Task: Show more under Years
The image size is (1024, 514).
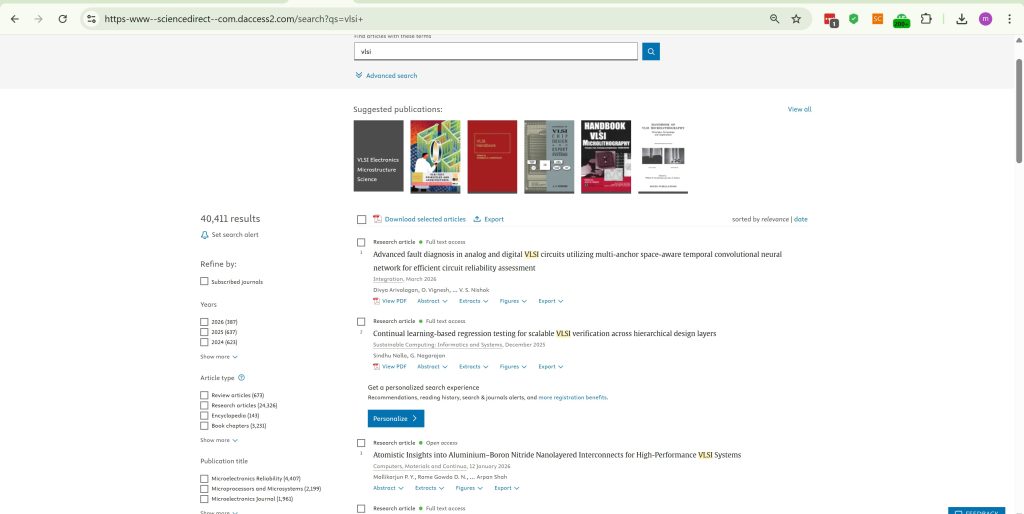Action: (x=219, y=357)
